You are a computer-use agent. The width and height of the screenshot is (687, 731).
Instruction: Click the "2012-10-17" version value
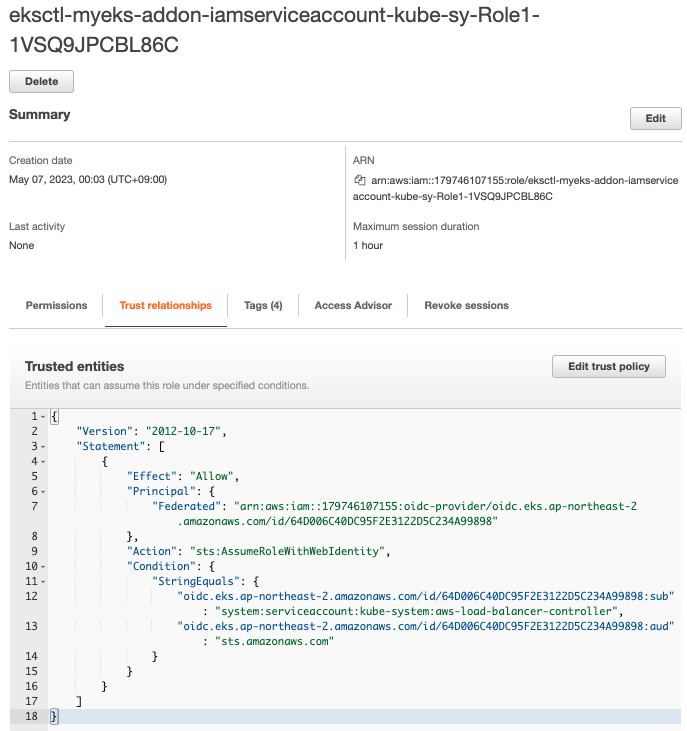(183, 431)
